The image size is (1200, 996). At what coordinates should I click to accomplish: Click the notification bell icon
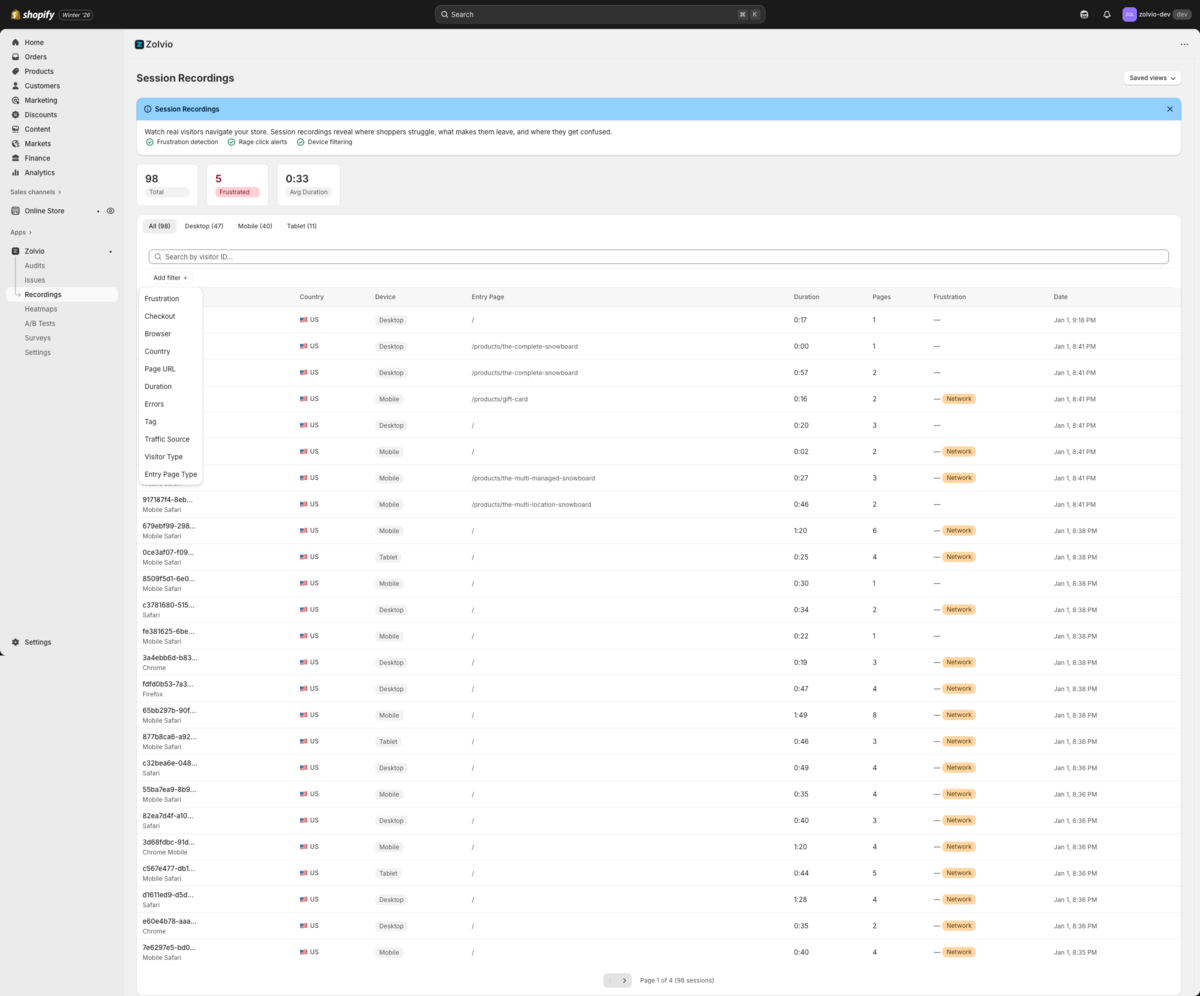[x=1106, y=14]
